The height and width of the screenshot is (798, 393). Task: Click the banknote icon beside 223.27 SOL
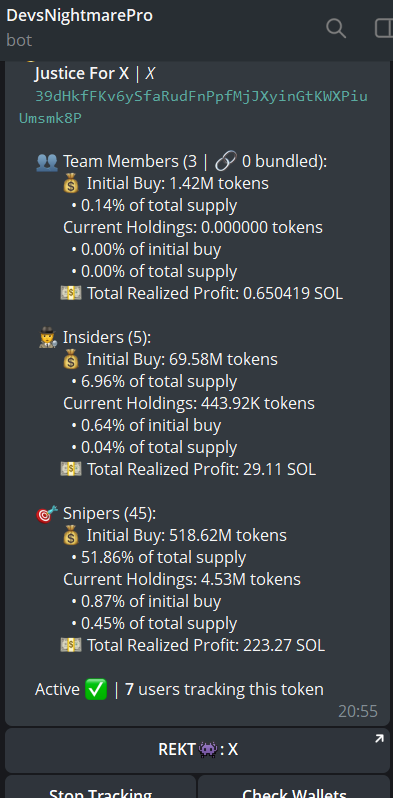71,645
